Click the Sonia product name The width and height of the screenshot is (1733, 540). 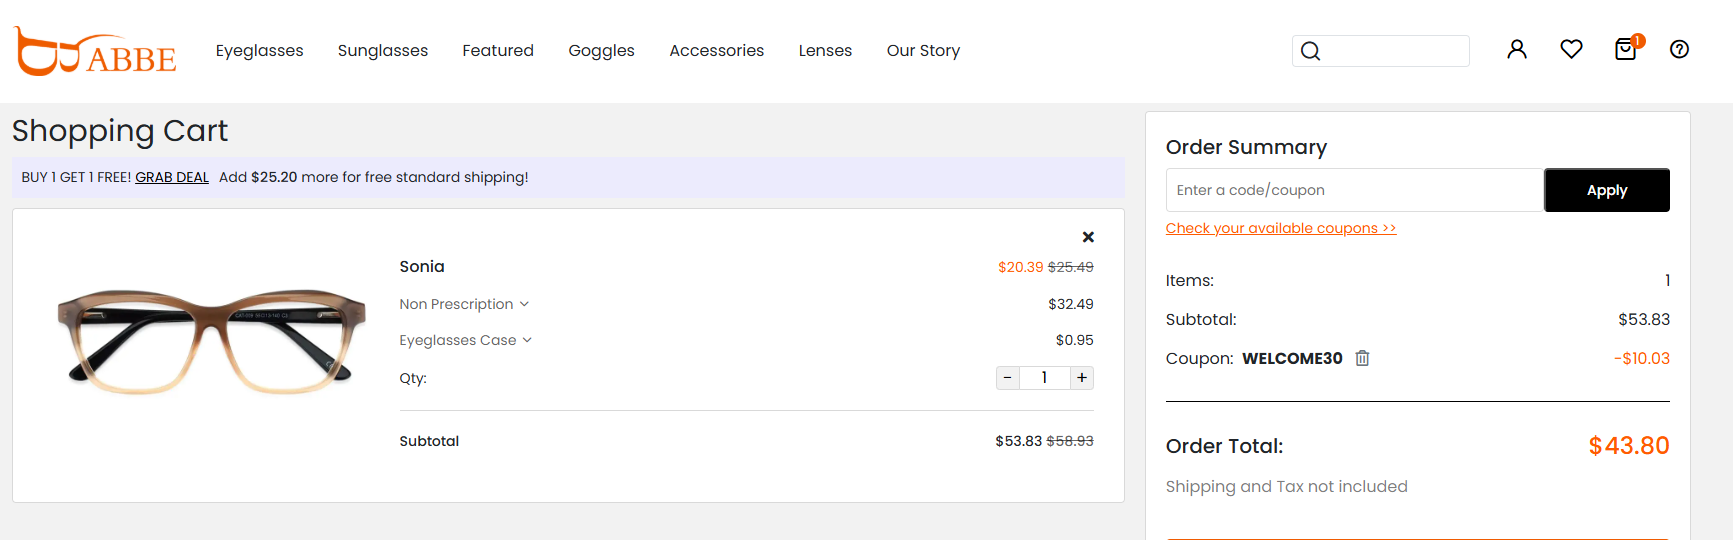422,267
